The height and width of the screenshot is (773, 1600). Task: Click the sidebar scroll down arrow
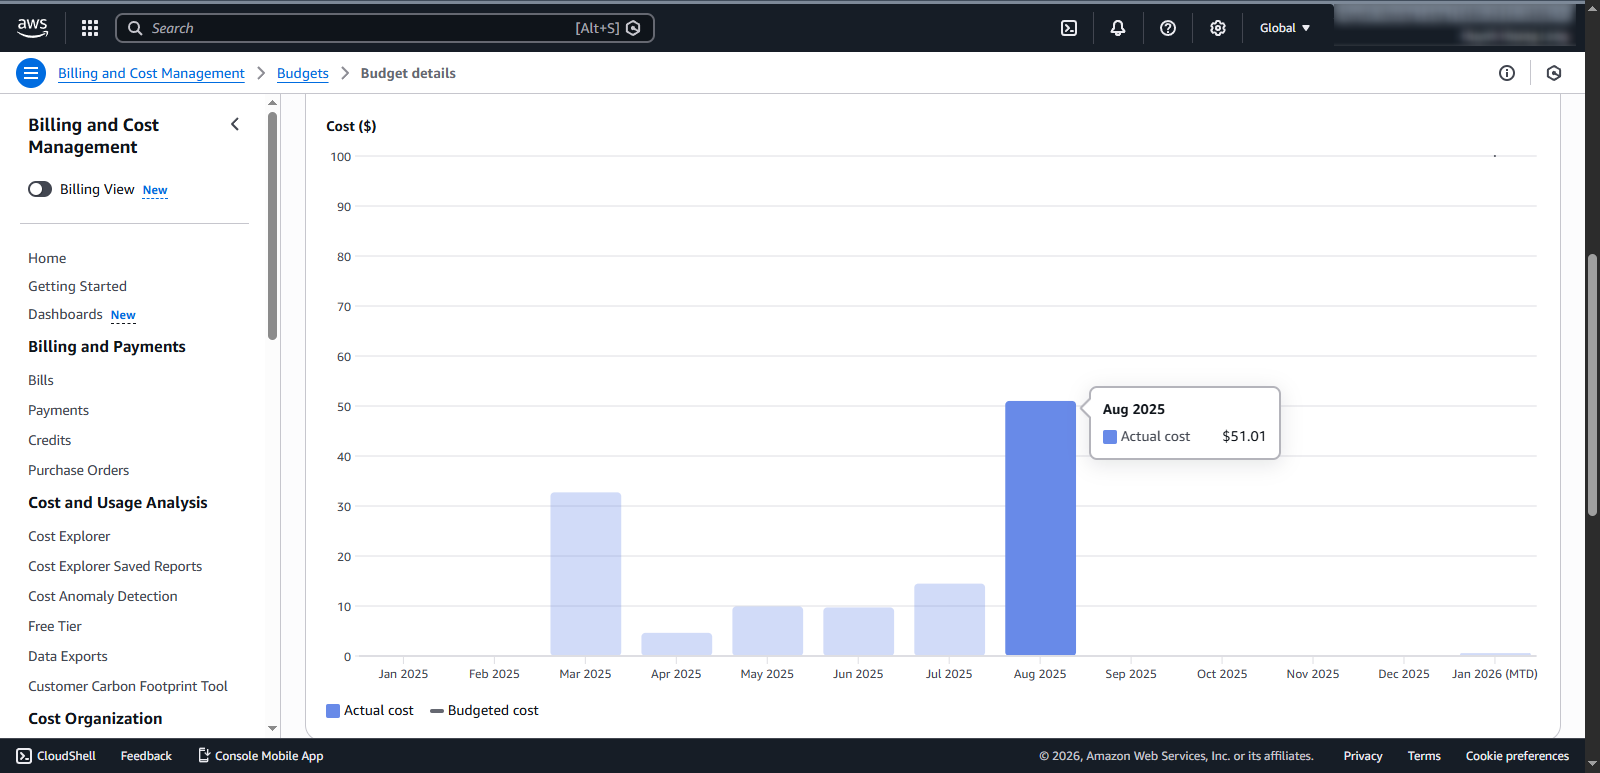tap(272, 729)
